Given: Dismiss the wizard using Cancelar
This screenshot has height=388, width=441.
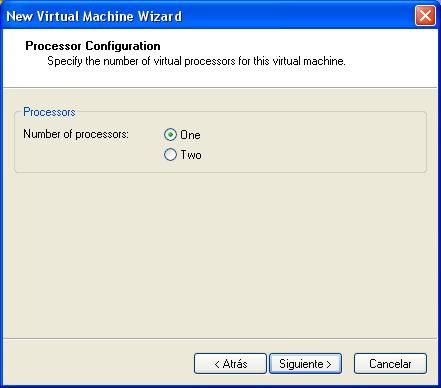Looking at the screenshot, I should pyautogui.click(x=390, y=364).
